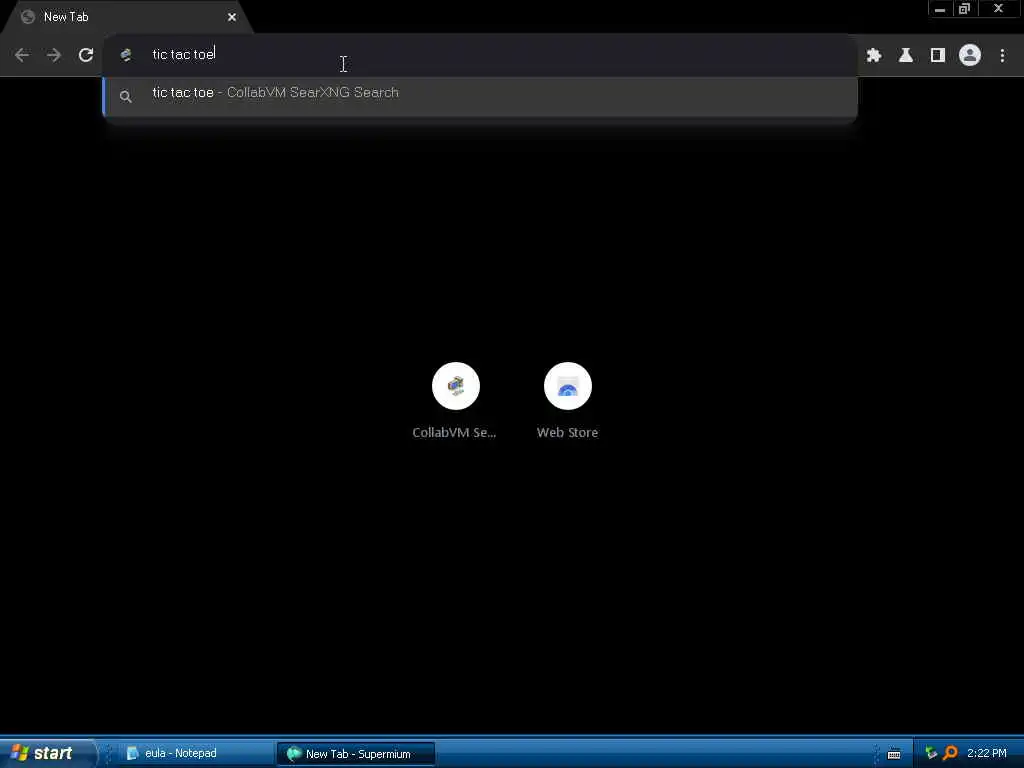Select the New Tab browser tab

coord(127,17)
